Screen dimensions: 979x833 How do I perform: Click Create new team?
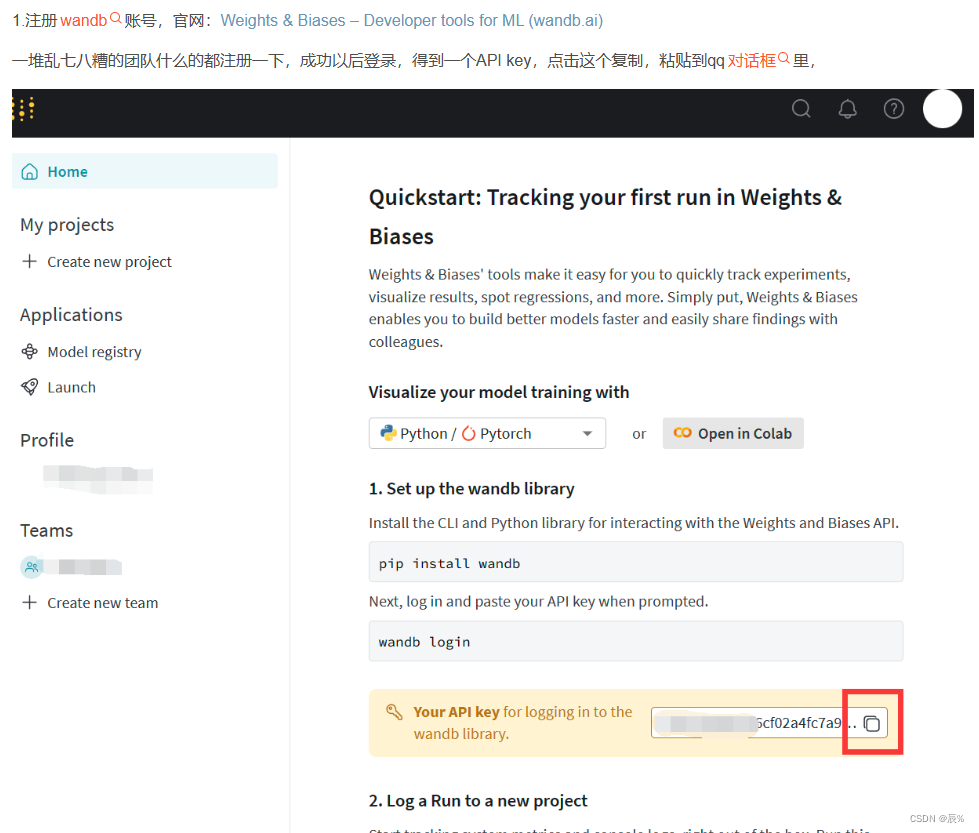pyautogui.click(x=102, y=603)
